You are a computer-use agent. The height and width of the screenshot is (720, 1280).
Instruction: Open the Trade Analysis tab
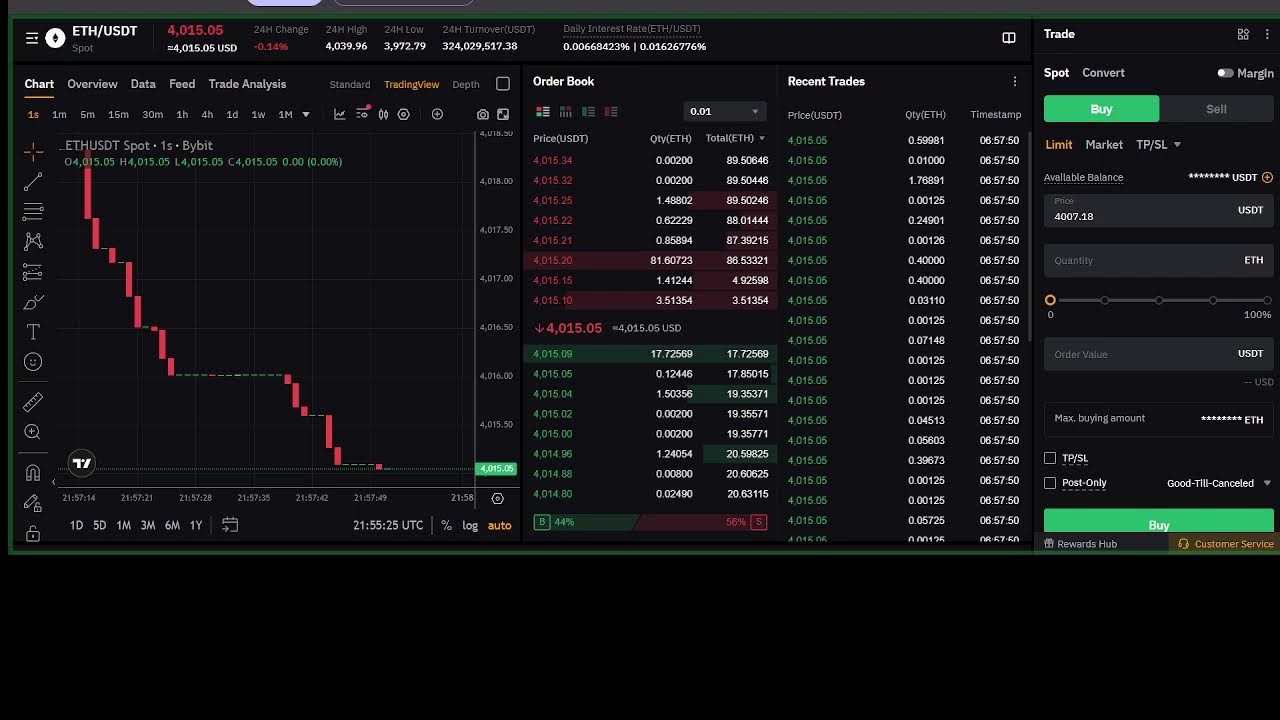click(247, 84)
